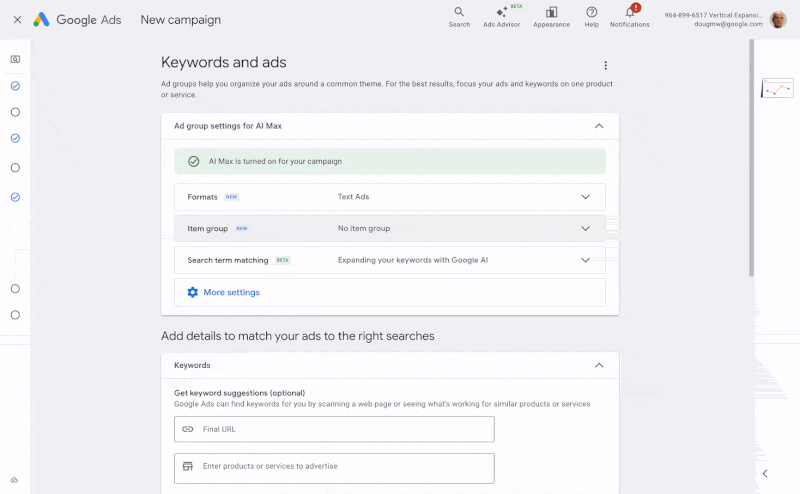Click 'No item group' value text
The image size is (800, 494).
coord(364,228)
